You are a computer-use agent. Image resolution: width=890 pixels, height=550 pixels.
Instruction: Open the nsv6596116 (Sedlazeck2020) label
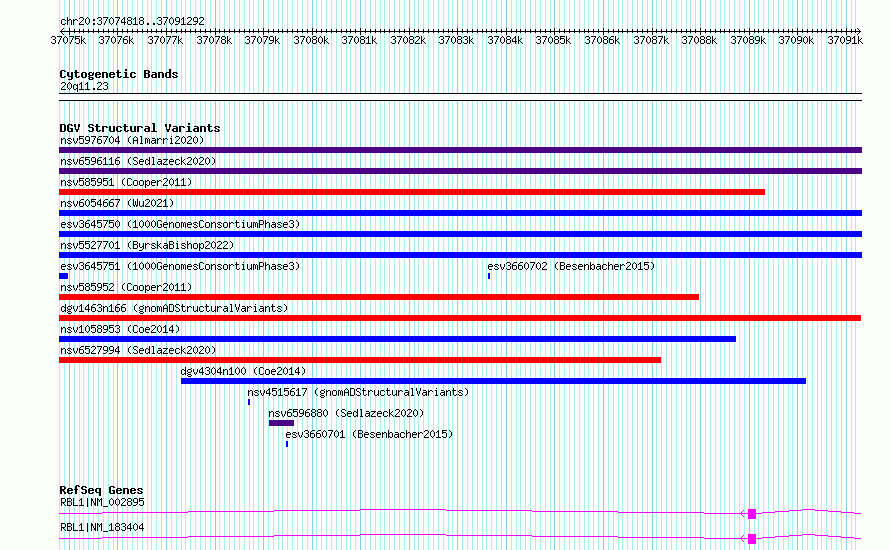coord(138,161)
